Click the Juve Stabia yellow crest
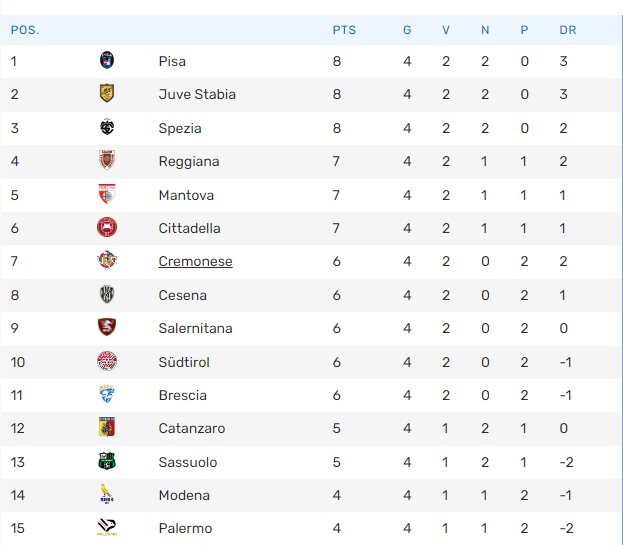 coord(107,93)
